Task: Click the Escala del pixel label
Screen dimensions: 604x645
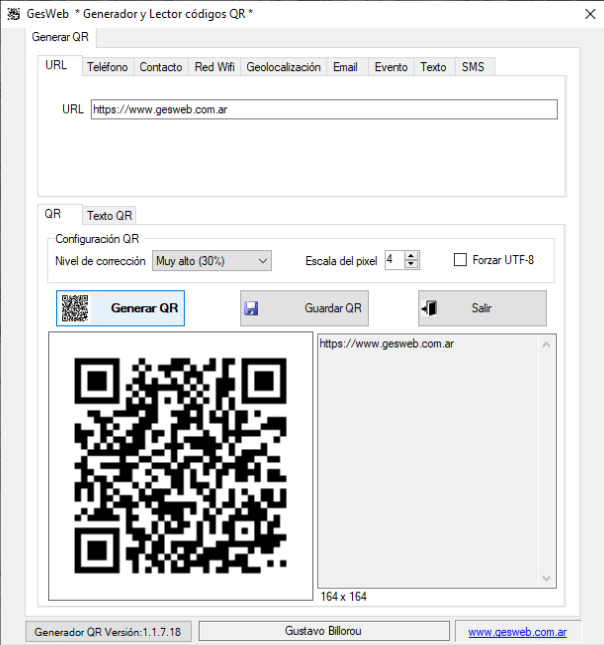Action: click(x=341, y=261)
